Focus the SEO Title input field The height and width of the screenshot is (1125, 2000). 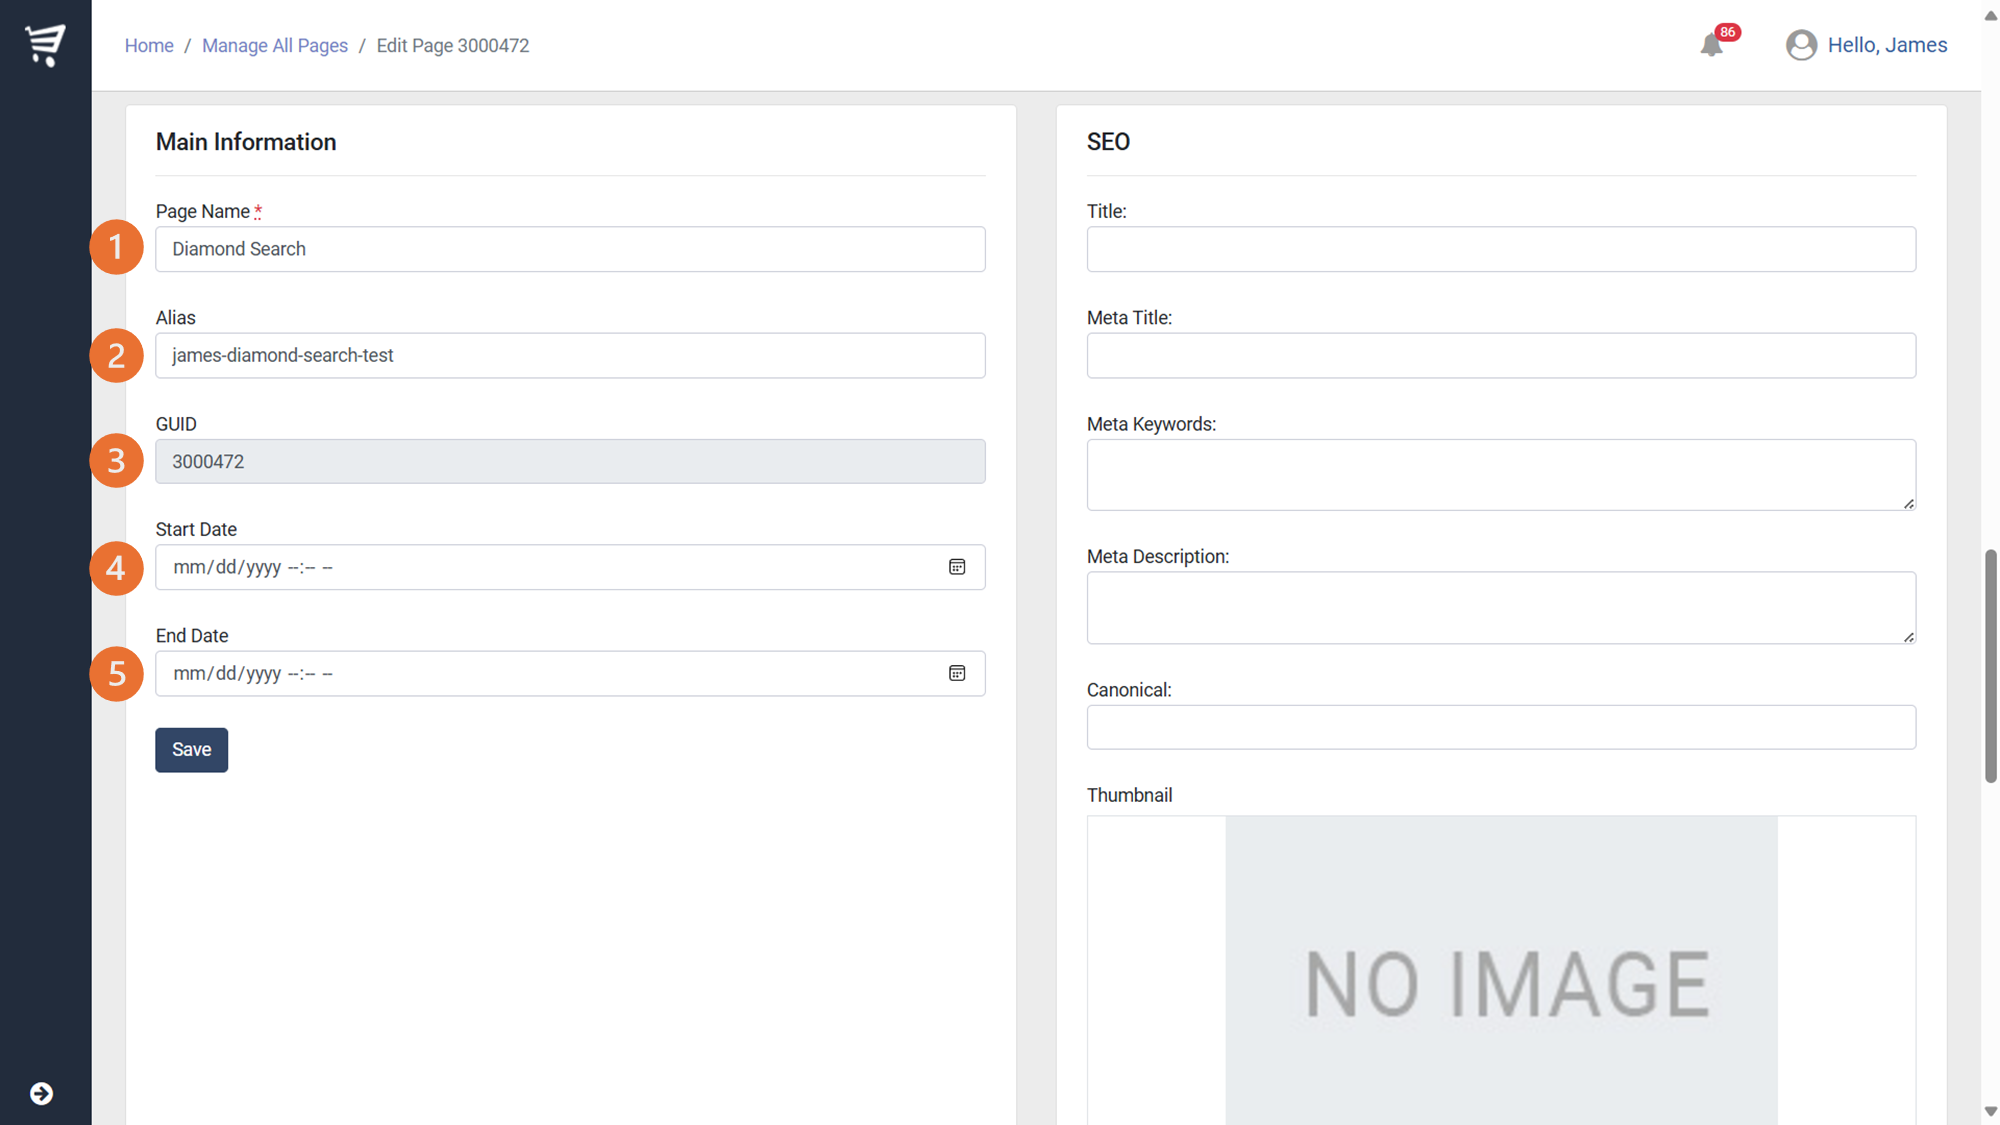(x=1501, y=249)
